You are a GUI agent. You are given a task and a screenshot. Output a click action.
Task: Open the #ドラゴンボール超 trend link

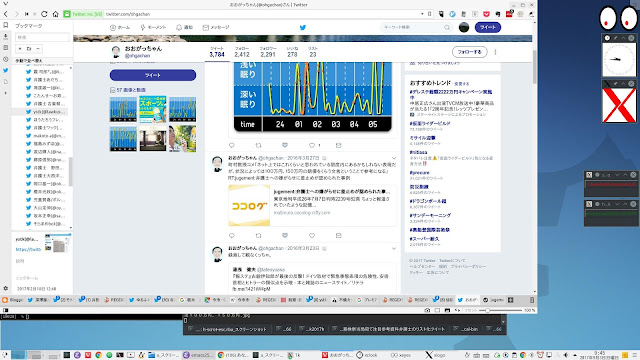pyautogui.click(x=428, y=201)
